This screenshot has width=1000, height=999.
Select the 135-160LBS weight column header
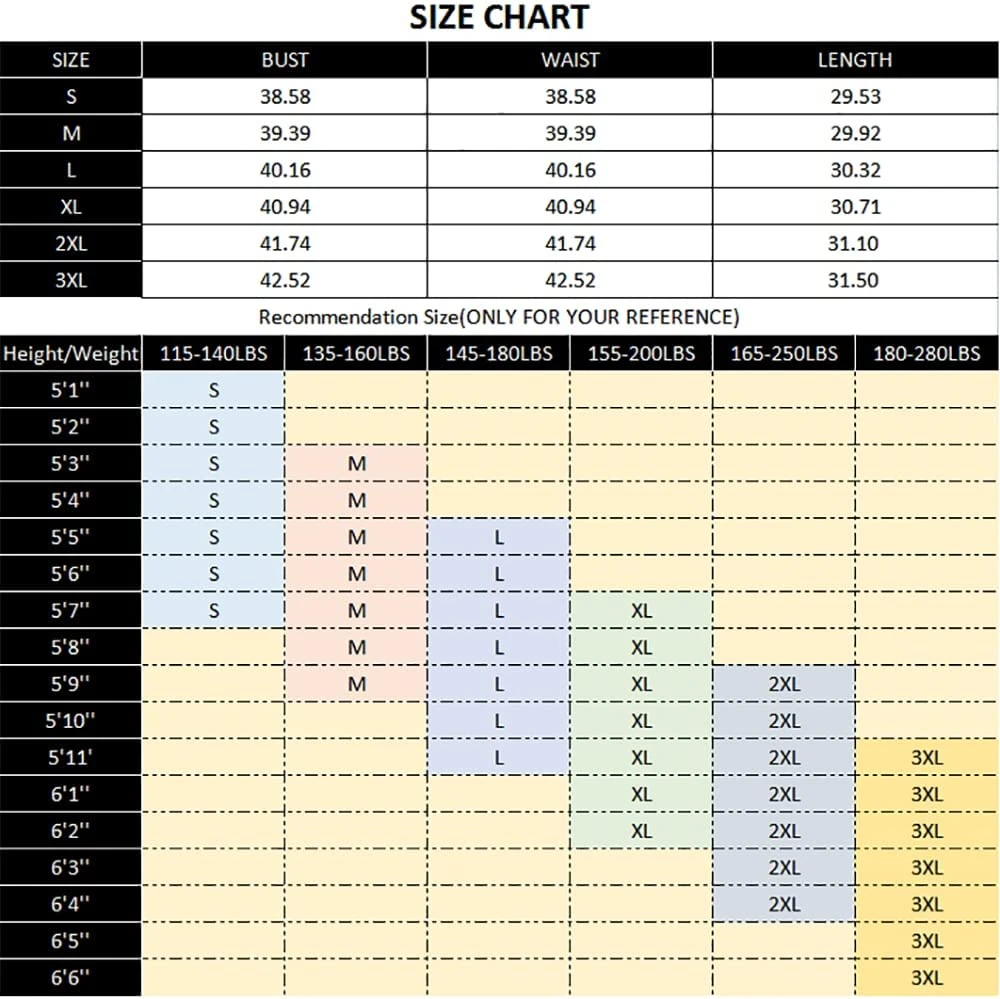356,354
